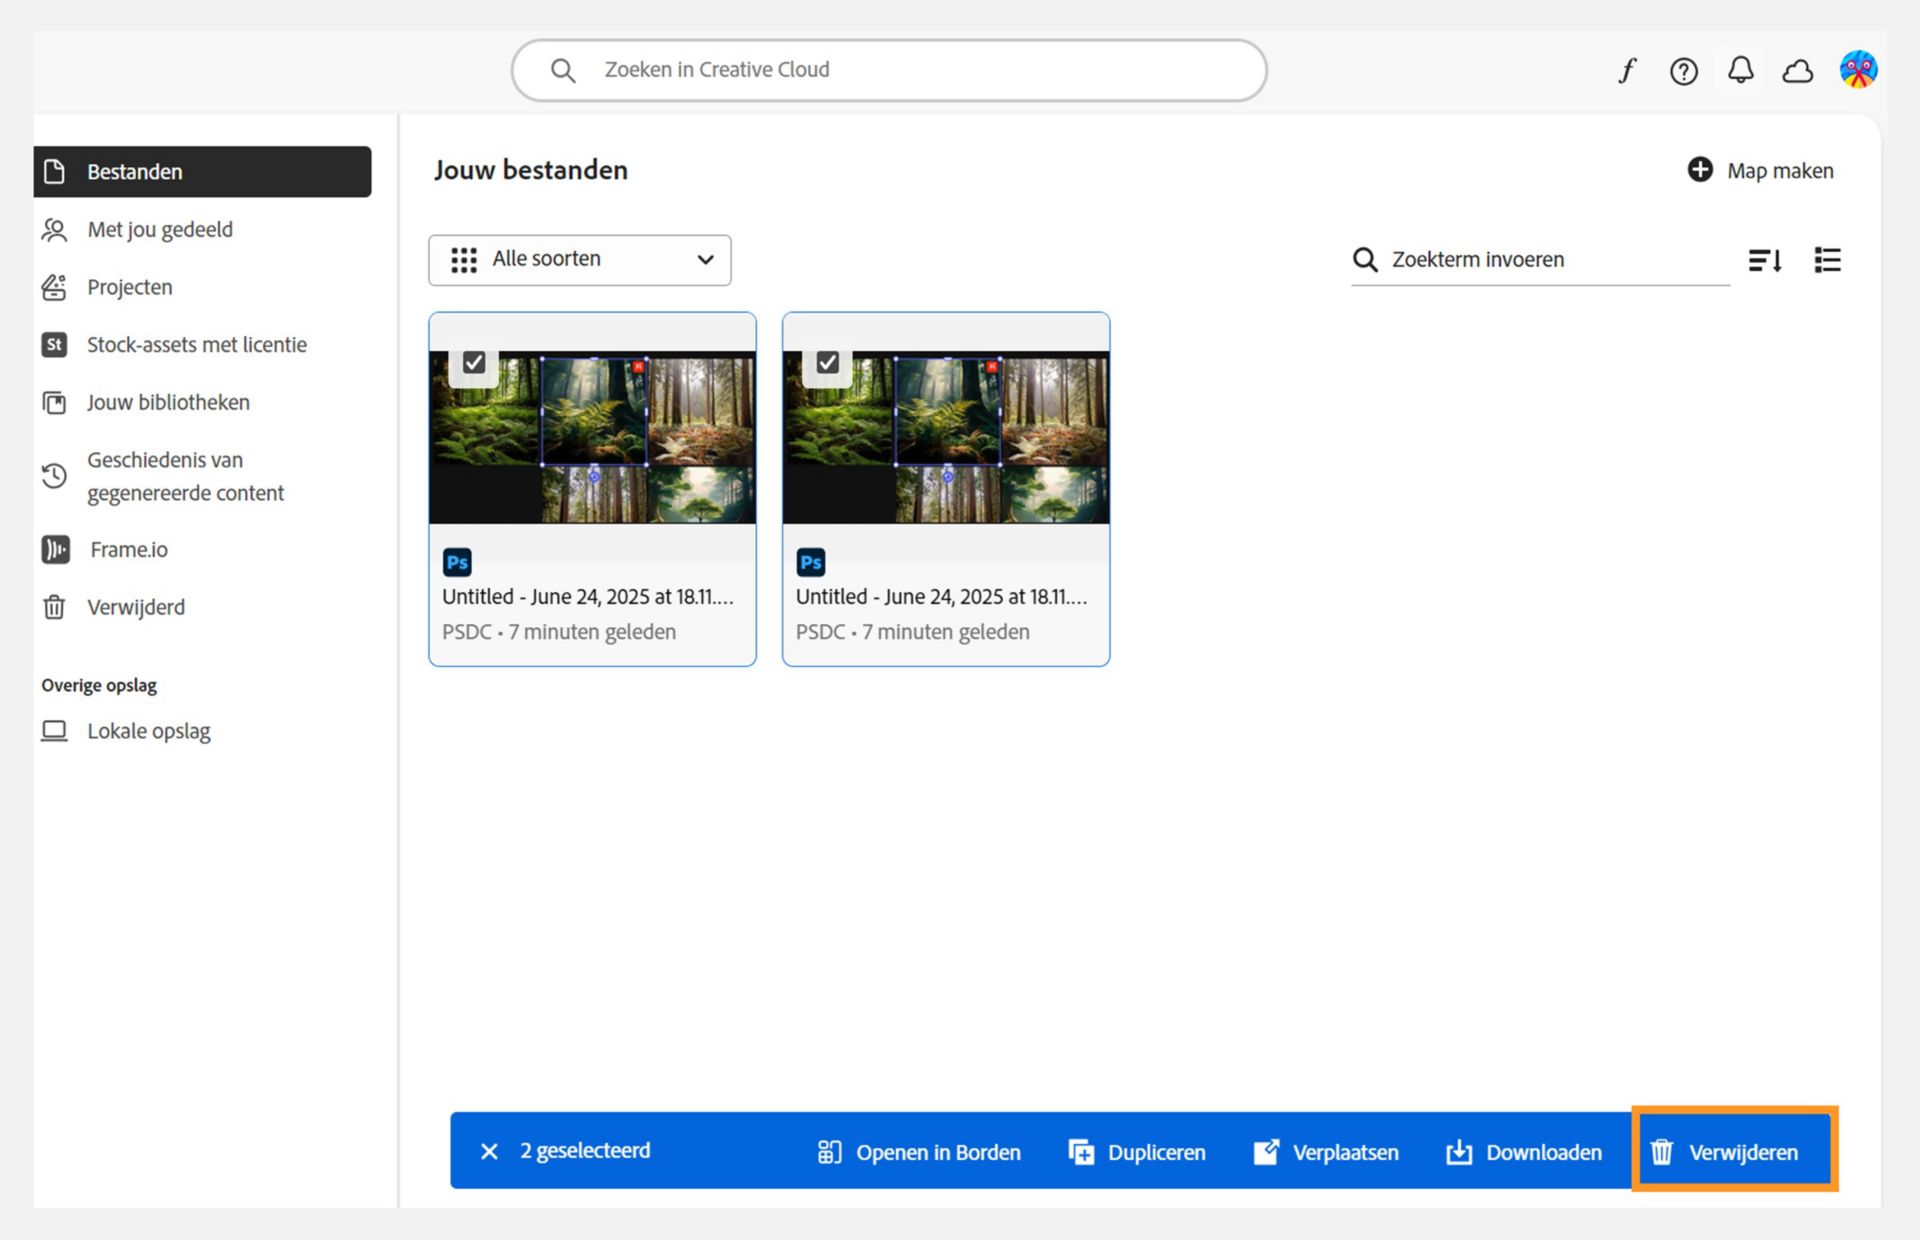This screenshot has height=1240, width=1920.
Task: Click the Verwijderen button
Action: (1734, 1150)
